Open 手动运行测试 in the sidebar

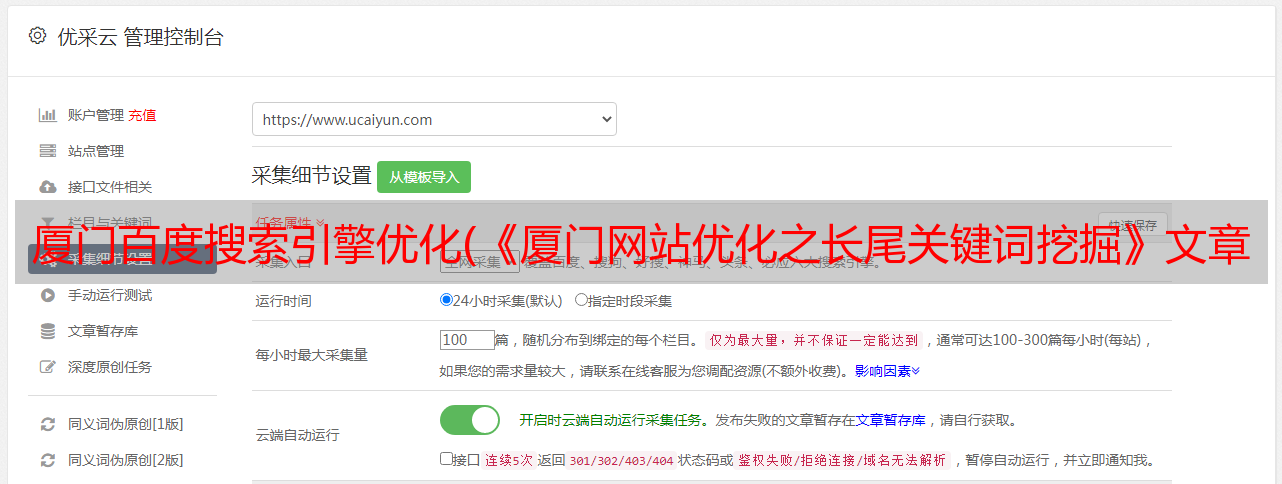(x=110, y=295)
